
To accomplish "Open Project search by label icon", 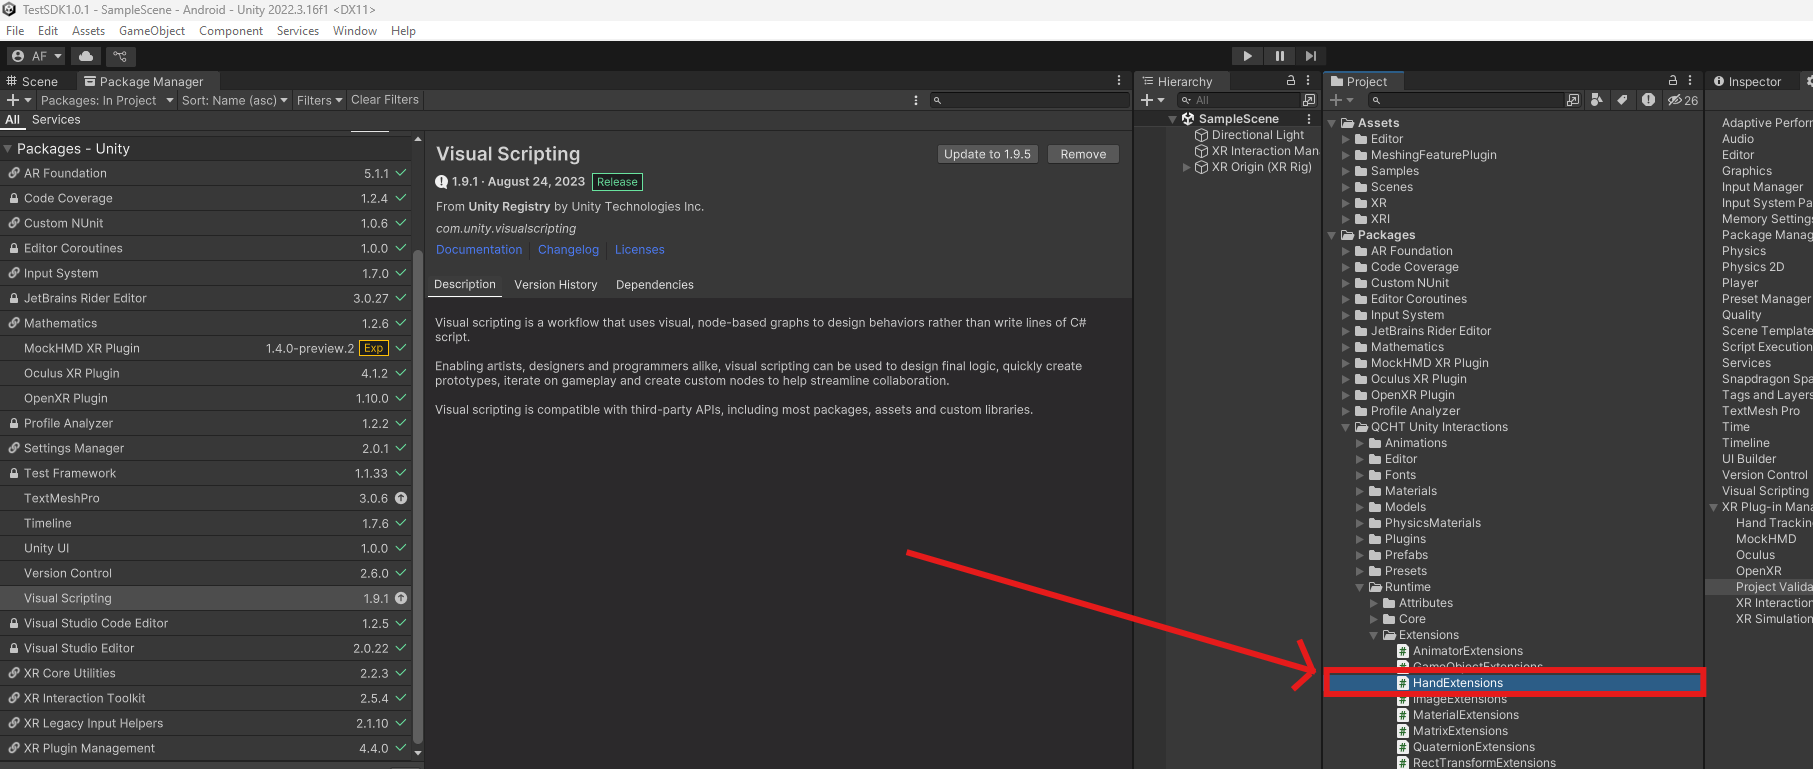I will point(1622,100).
